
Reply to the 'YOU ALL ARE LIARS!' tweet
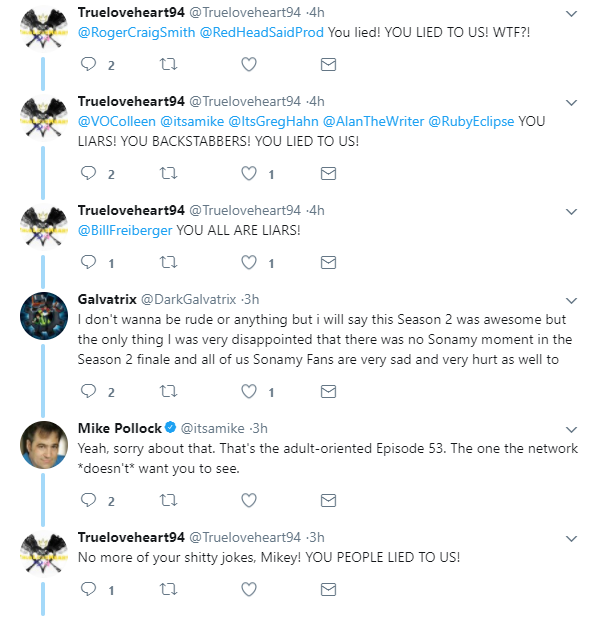click(89, 262)
